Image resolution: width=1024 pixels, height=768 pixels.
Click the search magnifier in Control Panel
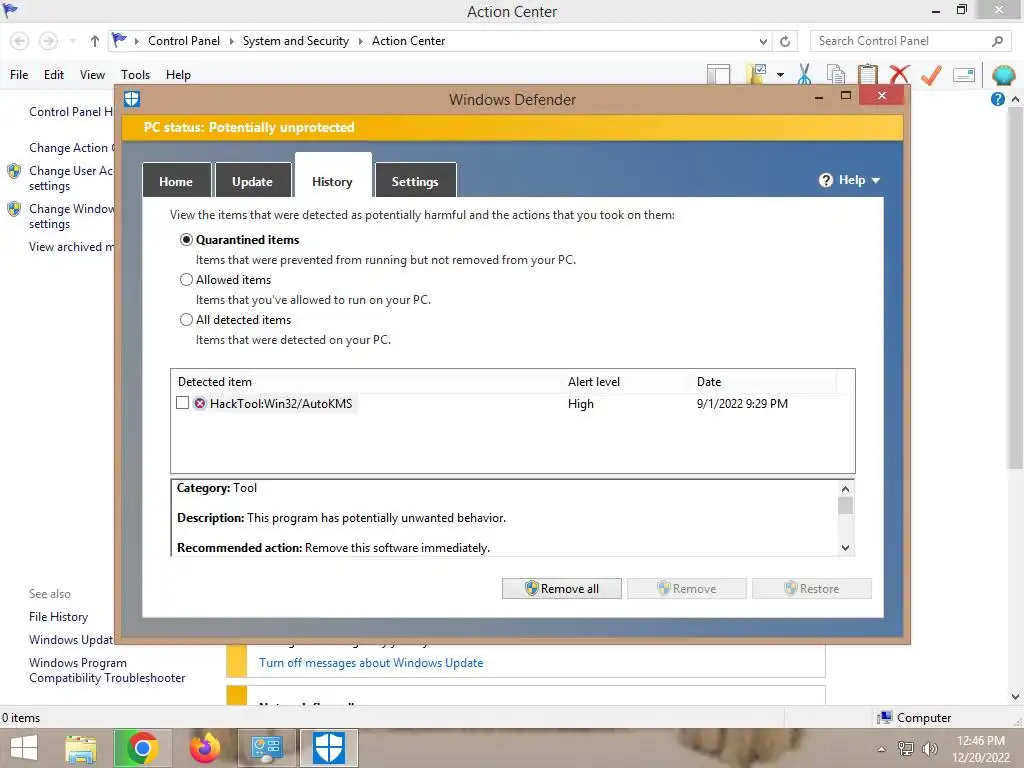click(x=997, y=41)
